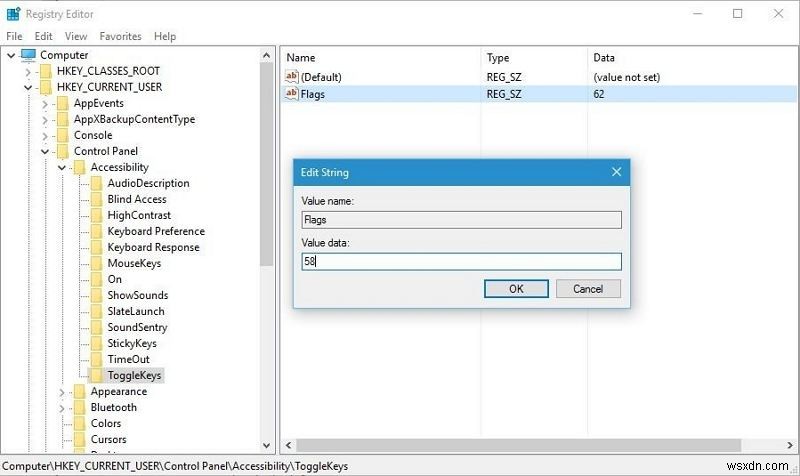Image resolution: width=800 pixels, height=476 pixels.
Task: Click the tree pane vertical scrollbar thumb
Action: [267, 164]
